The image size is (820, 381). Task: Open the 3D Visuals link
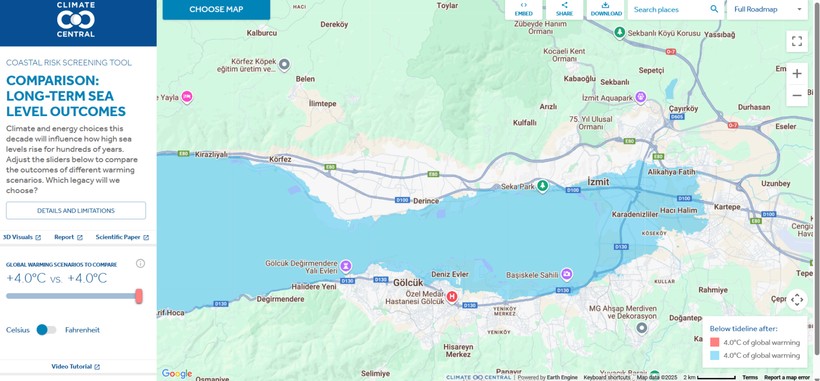pyautogui.click(x=22, y=237)
